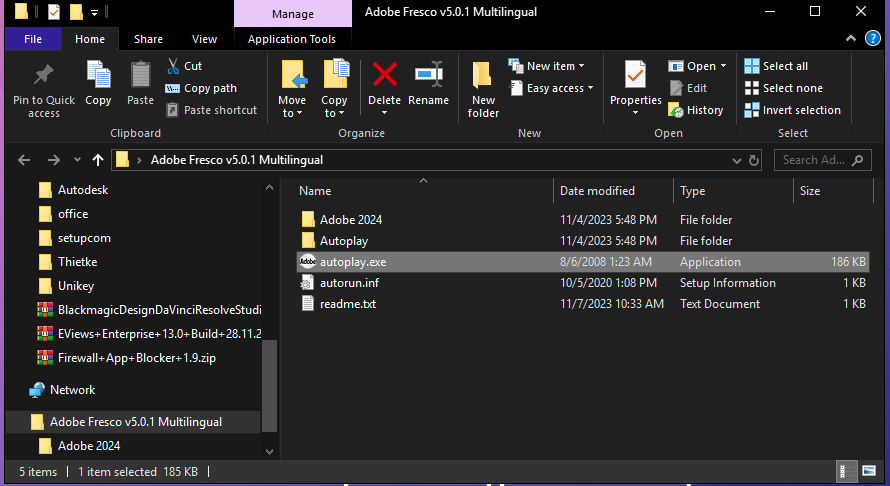Click the Cut scissors icon
The height and width of the screenshot is (486, 890).
pos(172,66)
